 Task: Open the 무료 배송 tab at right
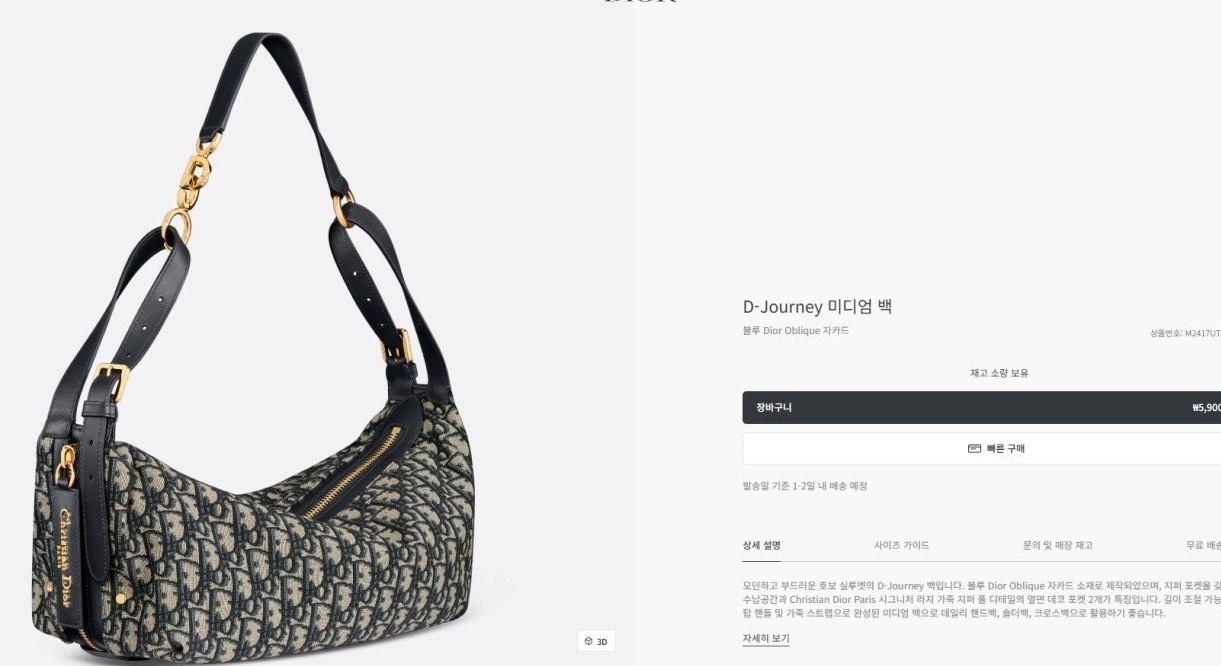pyautogui.click(x=1203, y=545)
